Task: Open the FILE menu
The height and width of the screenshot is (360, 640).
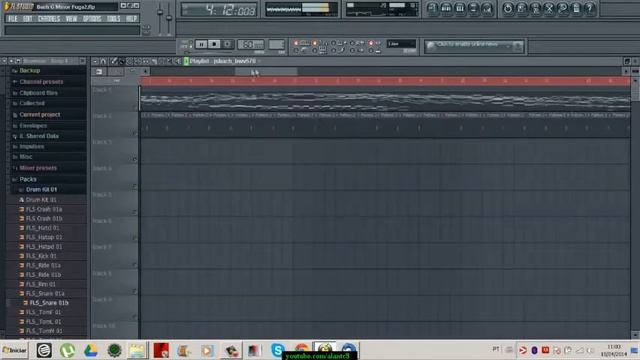Action: (x=13, y=19)
